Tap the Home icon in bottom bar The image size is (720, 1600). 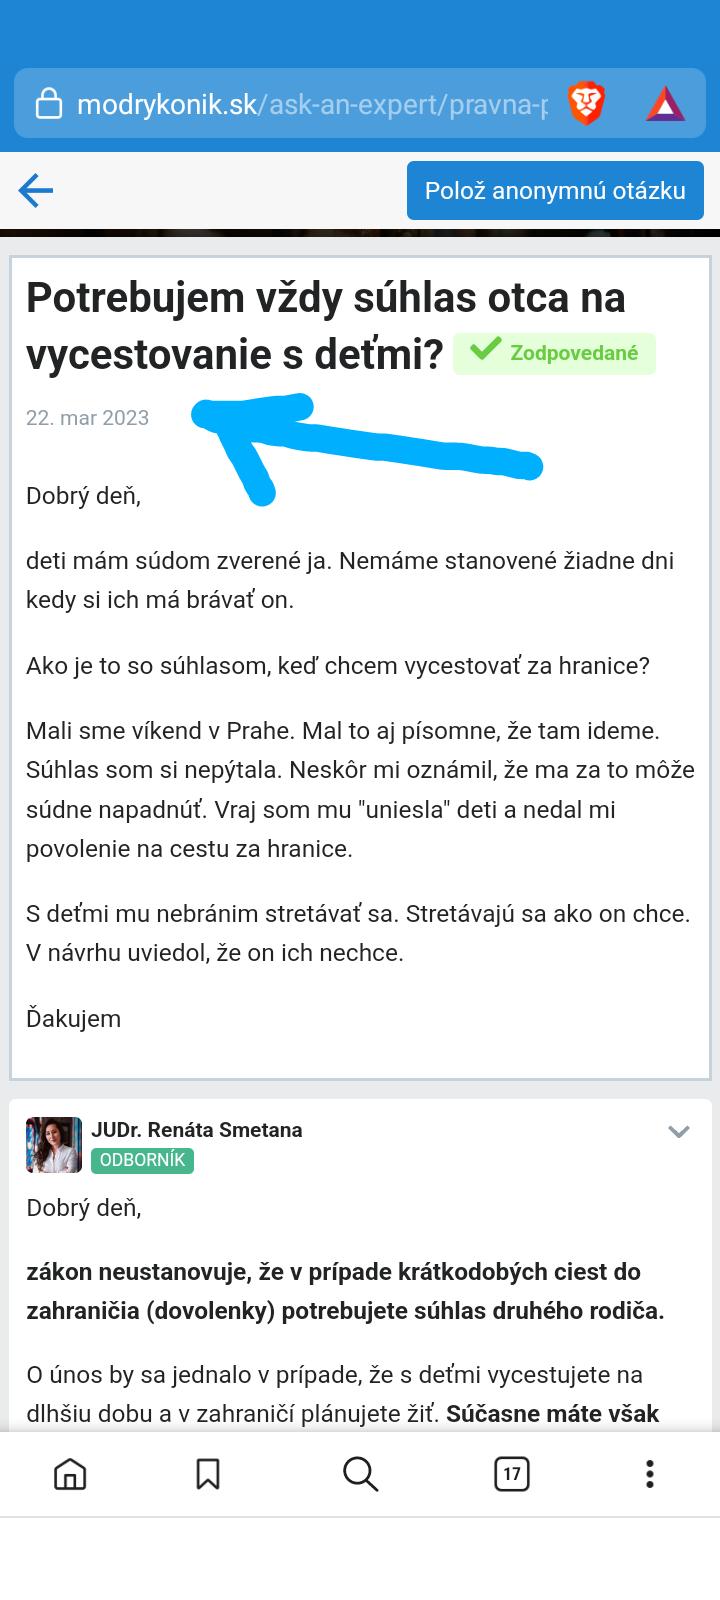pos(70,1473)
